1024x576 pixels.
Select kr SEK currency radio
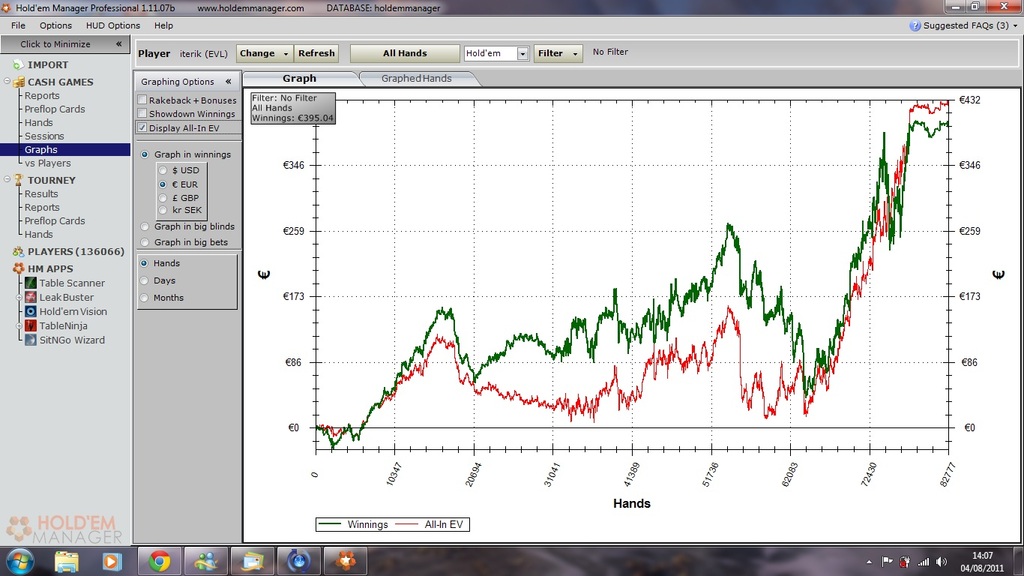pyautogui.click(x=163, y=210)
